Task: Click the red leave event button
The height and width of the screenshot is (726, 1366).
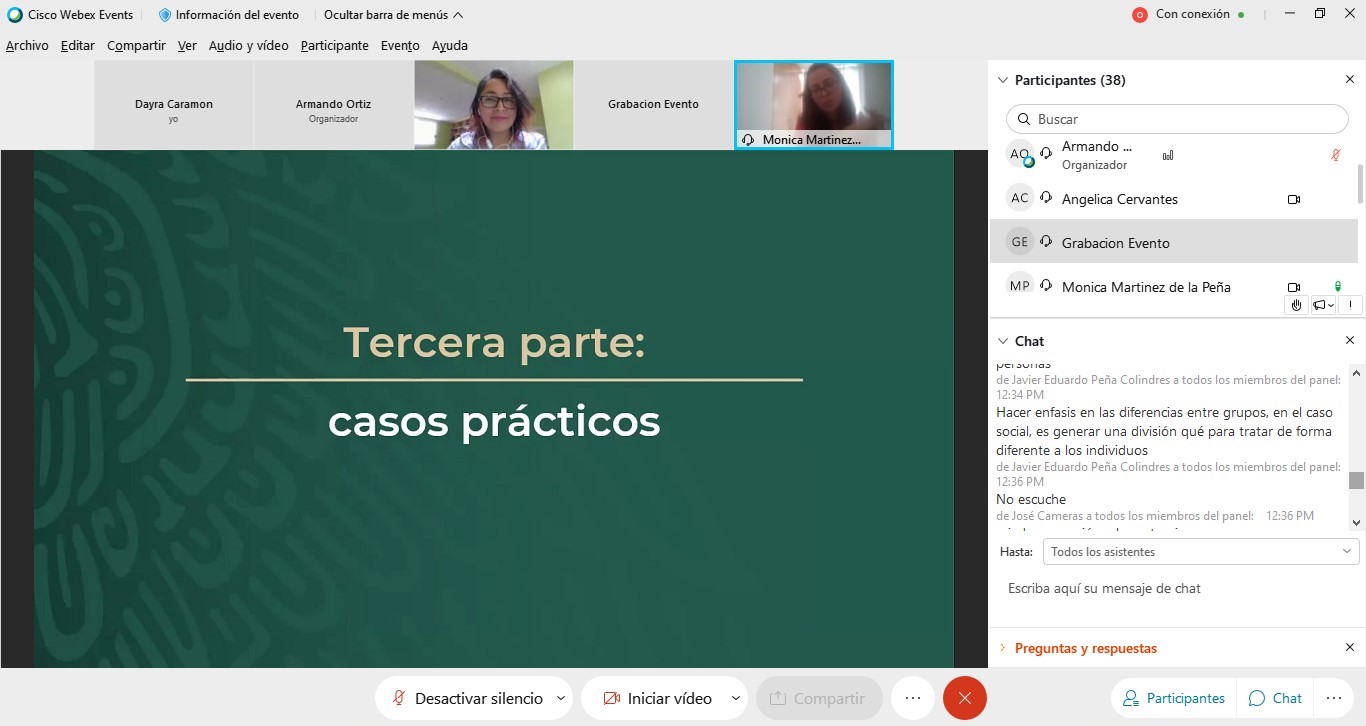Action: (964, 698)
